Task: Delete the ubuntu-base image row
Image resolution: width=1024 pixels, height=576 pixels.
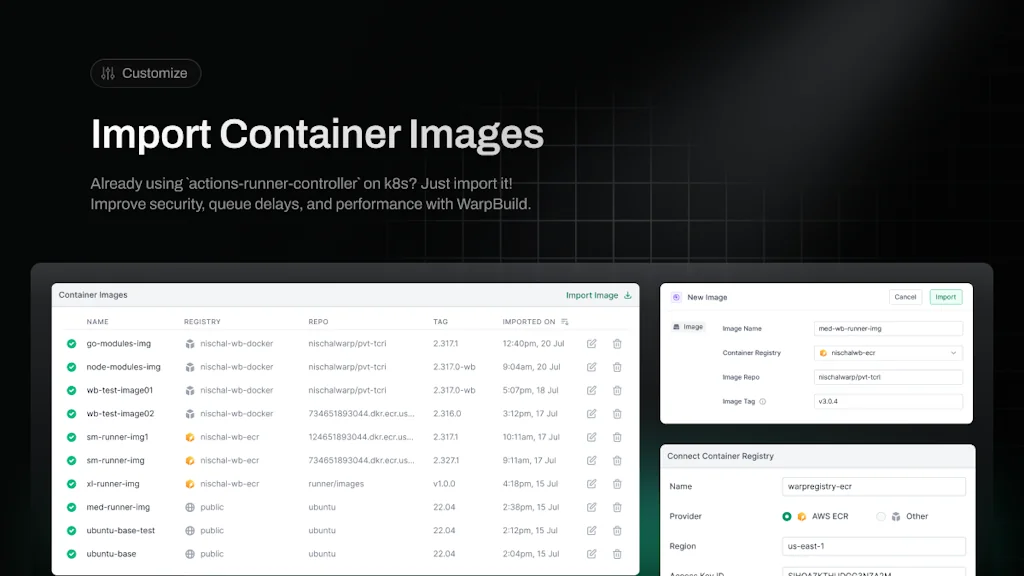Action: (617, 554)
